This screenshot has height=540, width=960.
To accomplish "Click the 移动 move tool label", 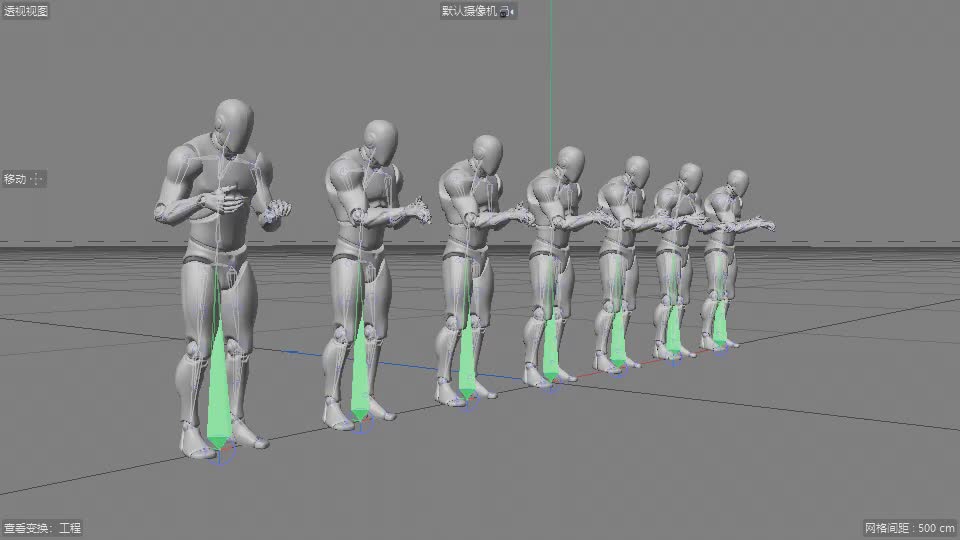I will pos(14,179).
